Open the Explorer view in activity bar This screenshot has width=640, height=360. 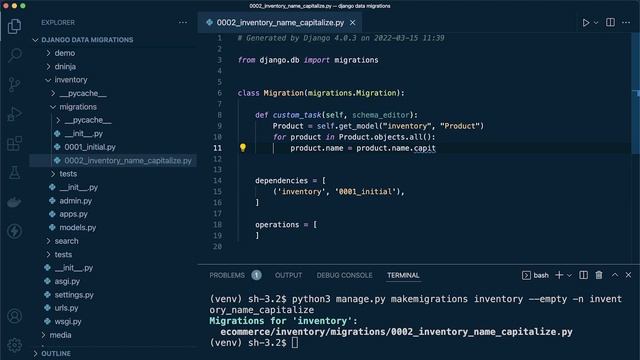14,27
